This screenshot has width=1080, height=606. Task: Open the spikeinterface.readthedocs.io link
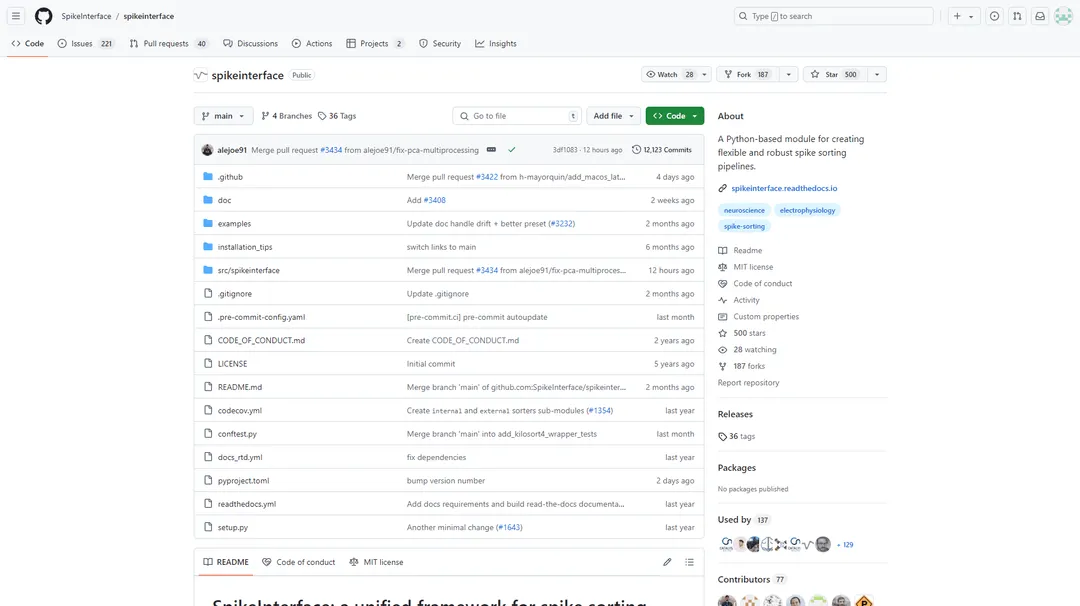(785, 188)
